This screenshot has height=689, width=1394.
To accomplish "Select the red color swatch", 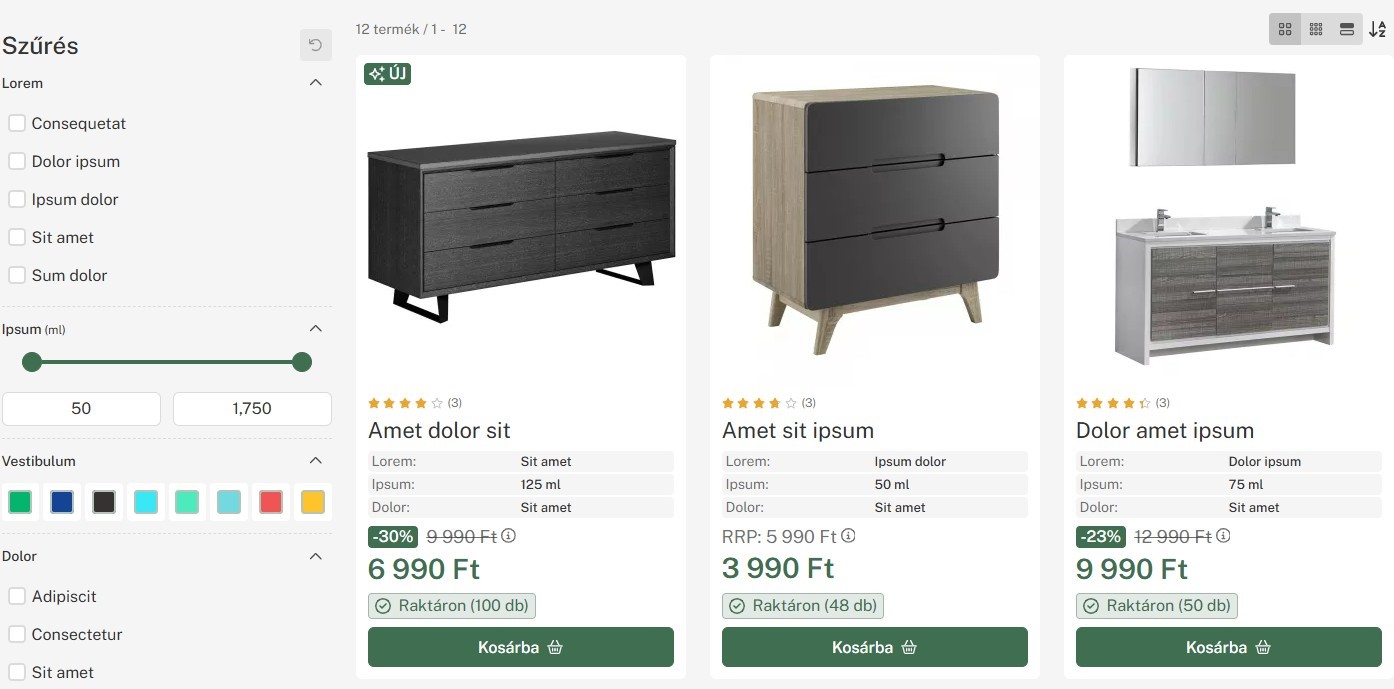I will click(271, 502).
